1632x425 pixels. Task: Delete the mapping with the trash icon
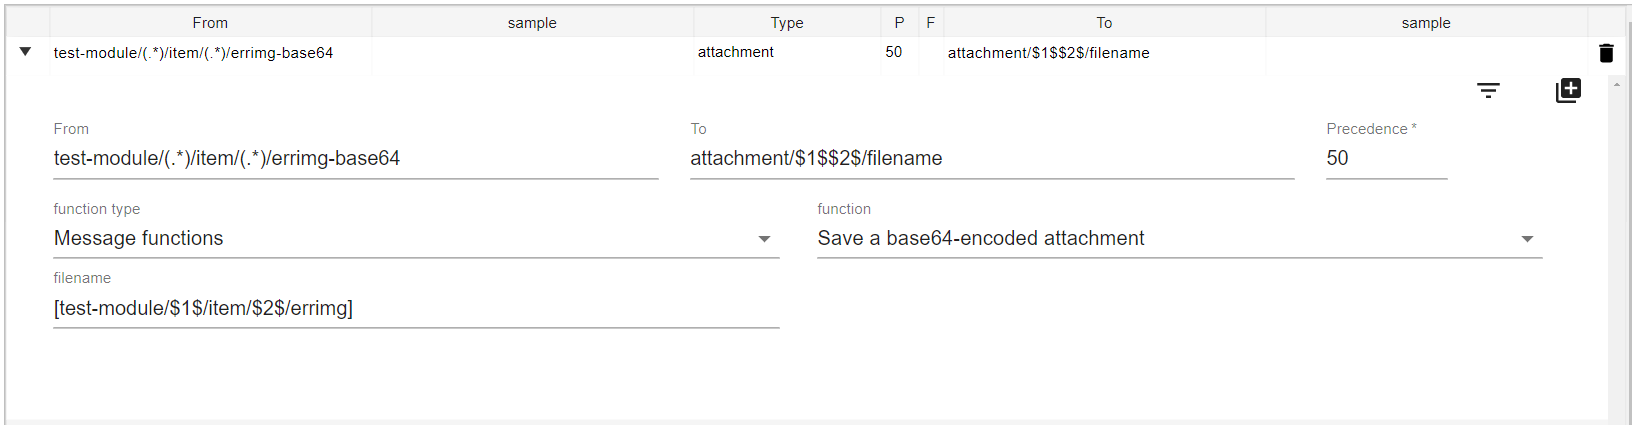(1606, 53)
